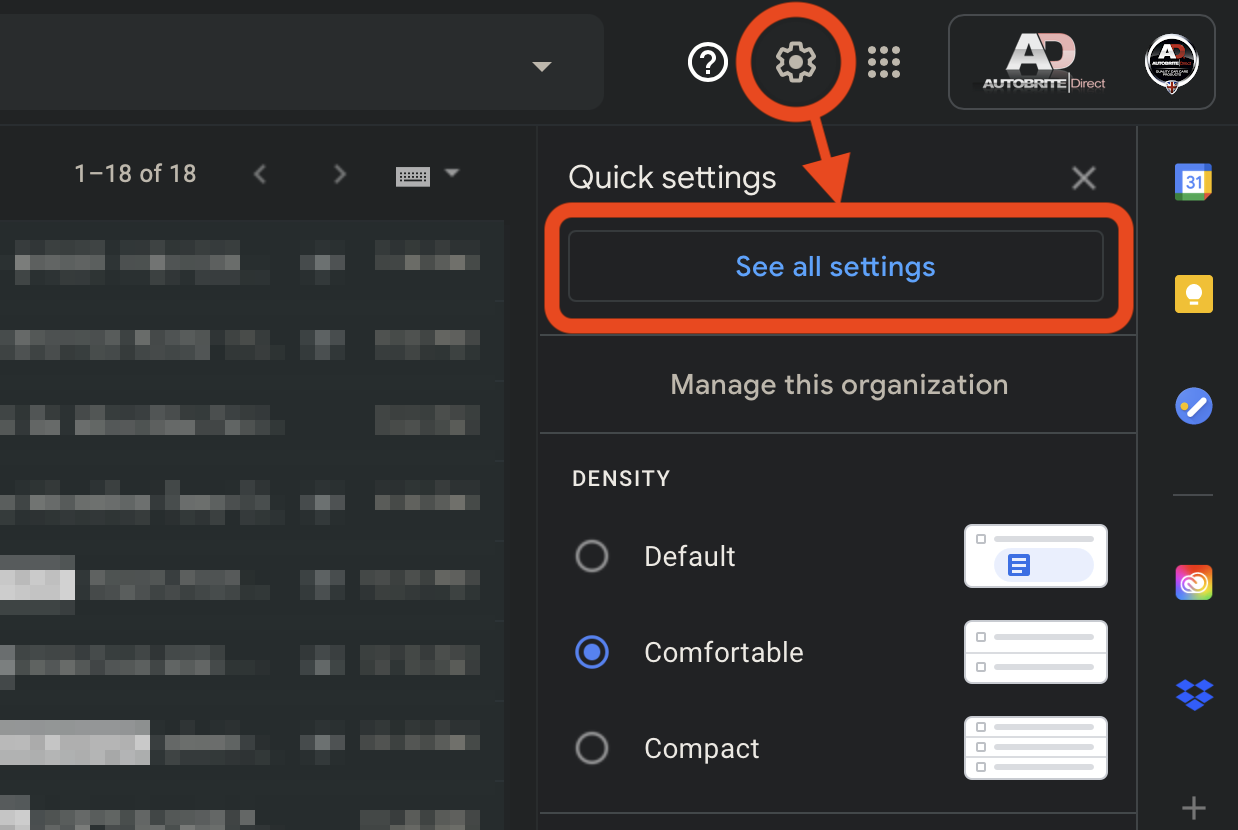Viewport: 1238px width, 830px height.
Task: Click the Settings gear icon
Action: pyautogui.click(x=796, y=63)
